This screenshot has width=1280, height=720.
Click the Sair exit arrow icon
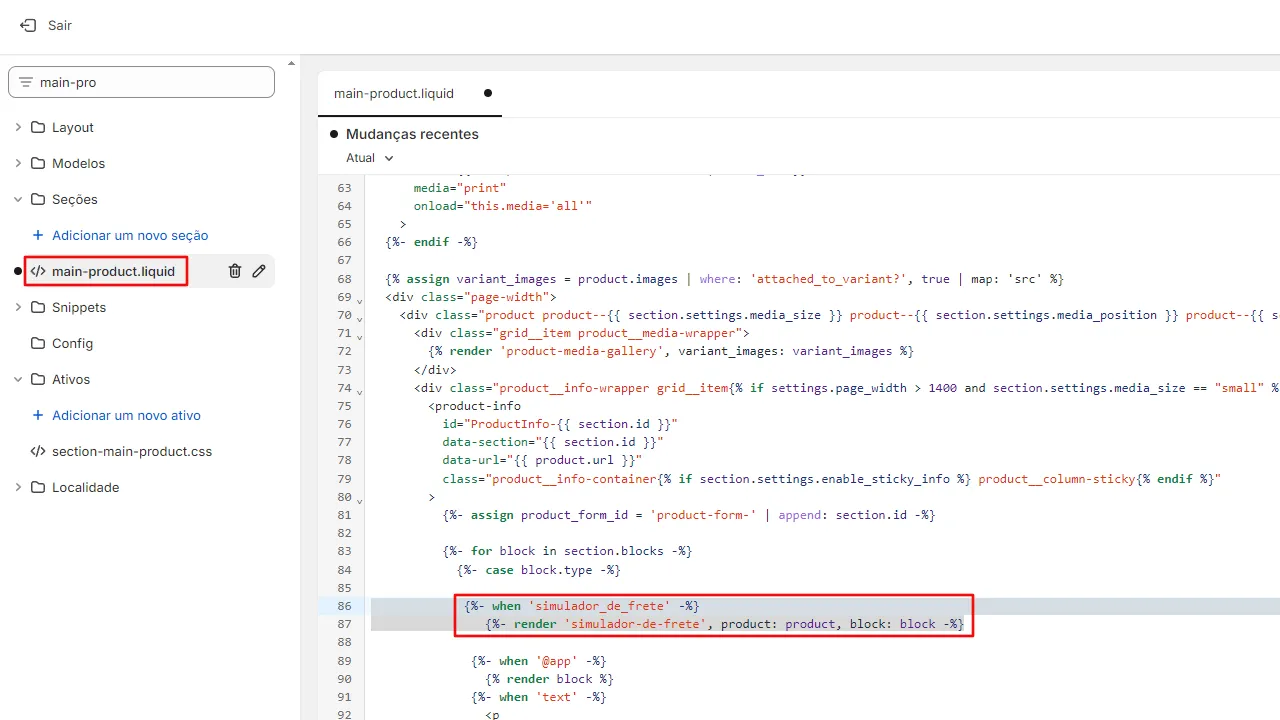click(x=28, y=25)
